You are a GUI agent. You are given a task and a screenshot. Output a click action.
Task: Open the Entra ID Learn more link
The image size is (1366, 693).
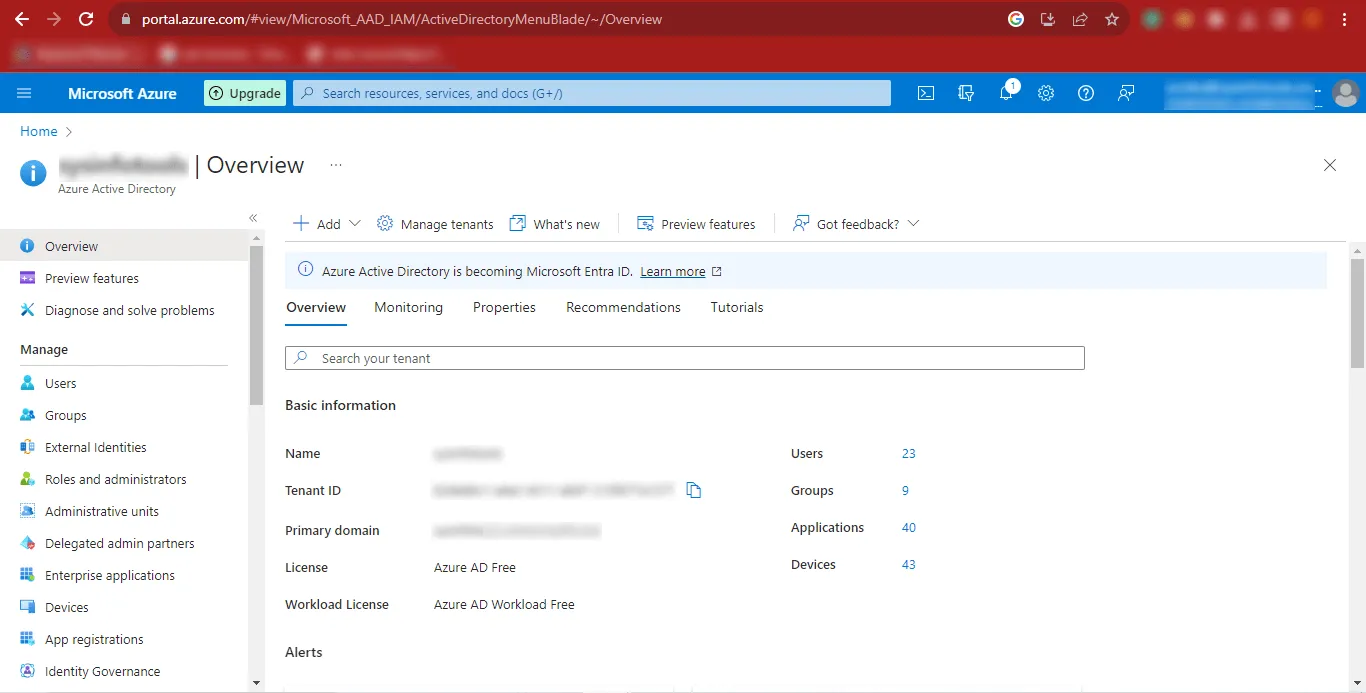click(673, 271)
